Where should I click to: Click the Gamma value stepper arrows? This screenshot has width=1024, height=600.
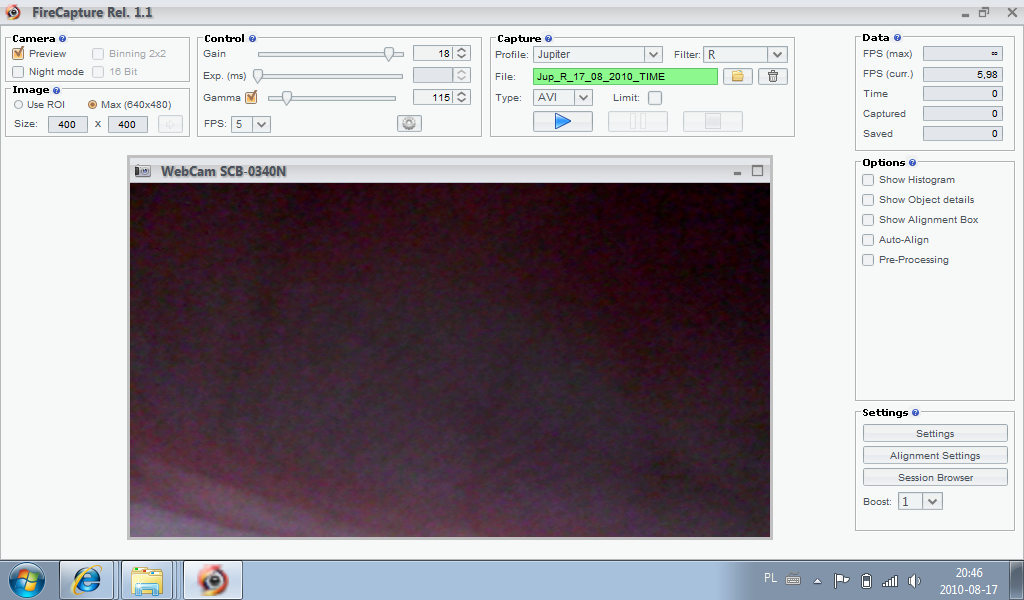click(462, 97)
